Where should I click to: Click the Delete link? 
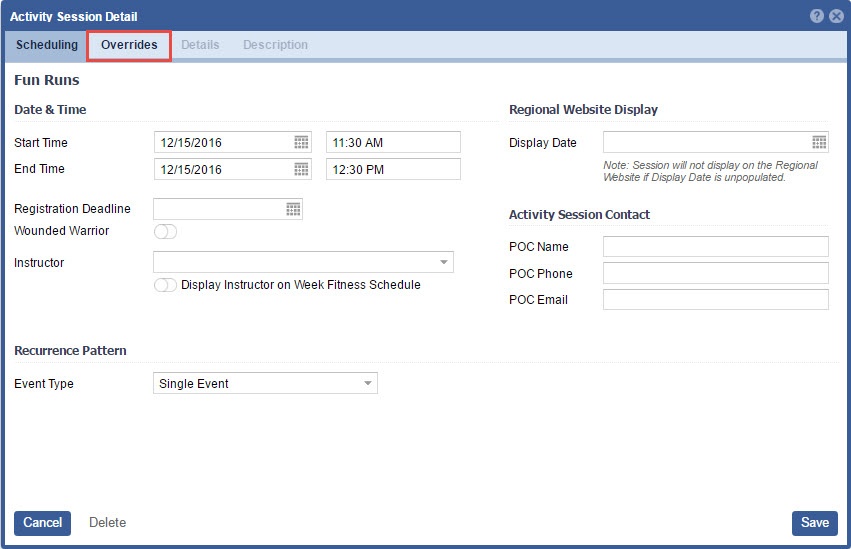tap(107, 523)
